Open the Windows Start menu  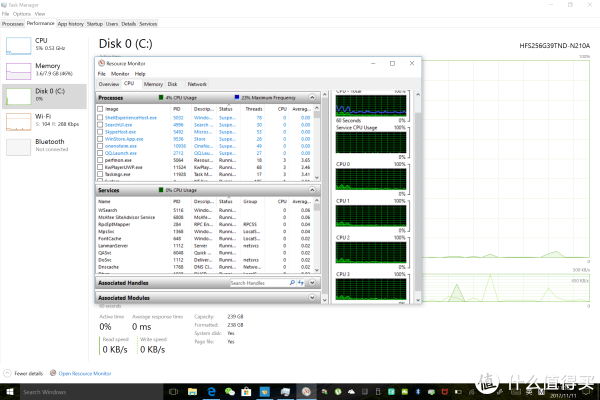(10, 392)
